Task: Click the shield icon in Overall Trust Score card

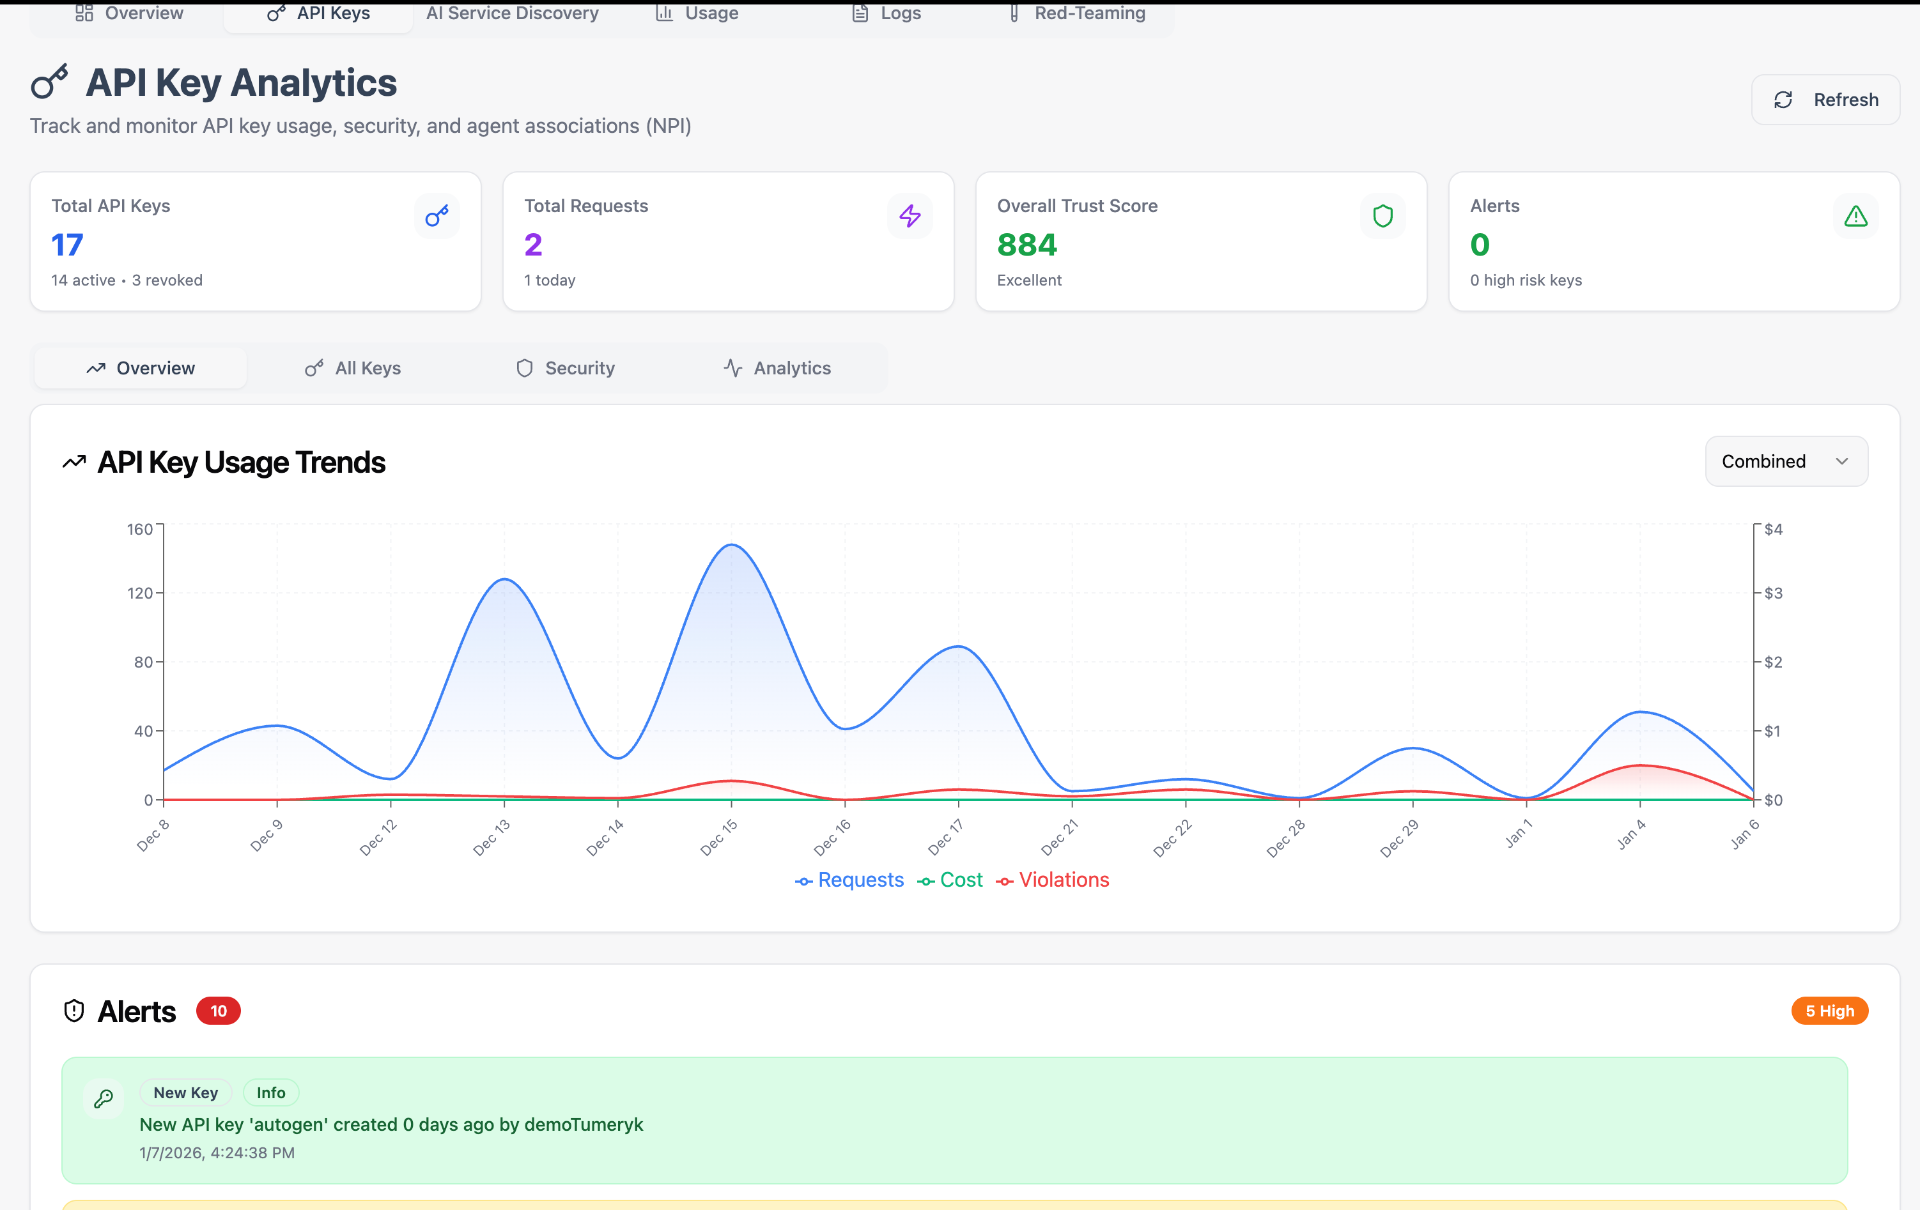Action: 1383,216
